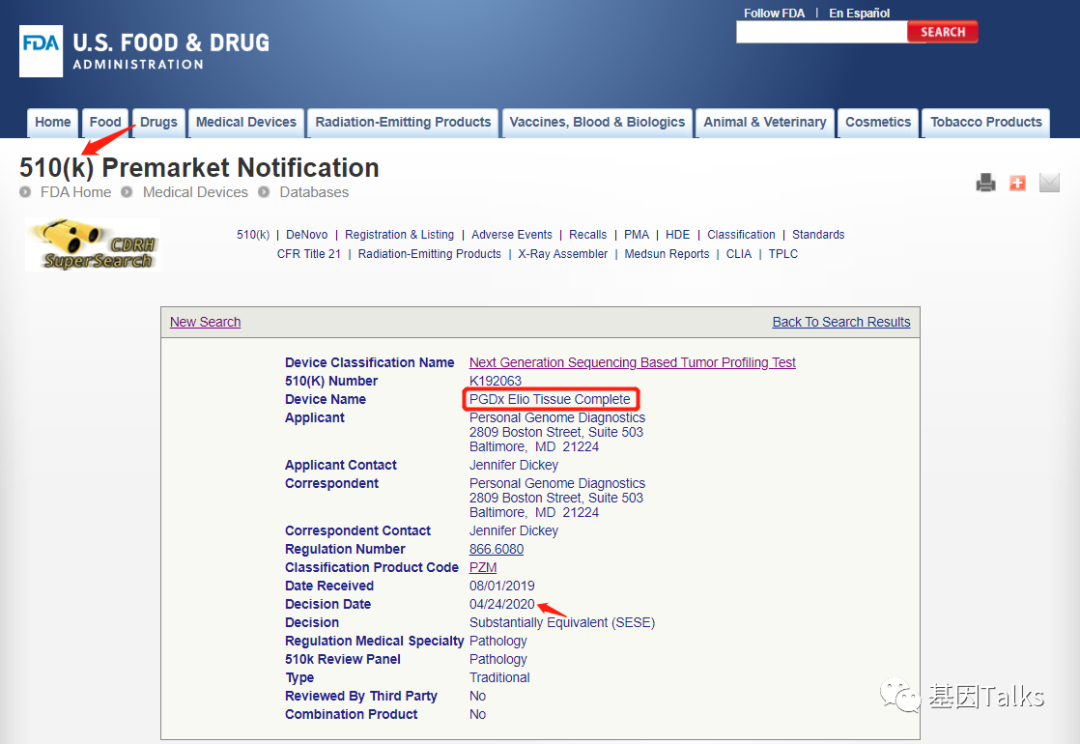Click the Databases breadcrumb
Screen dimensions: 1080x744
313,192
